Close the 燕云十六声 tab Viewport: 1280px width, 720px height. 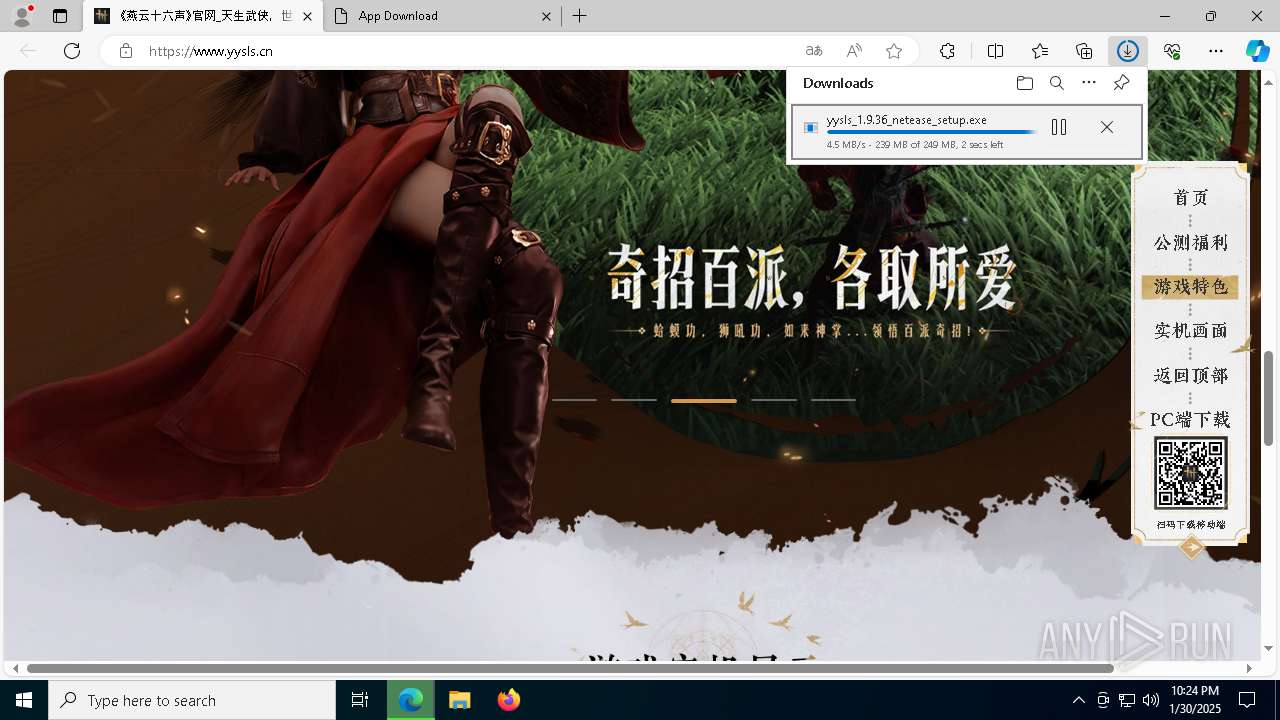(307, 16)
